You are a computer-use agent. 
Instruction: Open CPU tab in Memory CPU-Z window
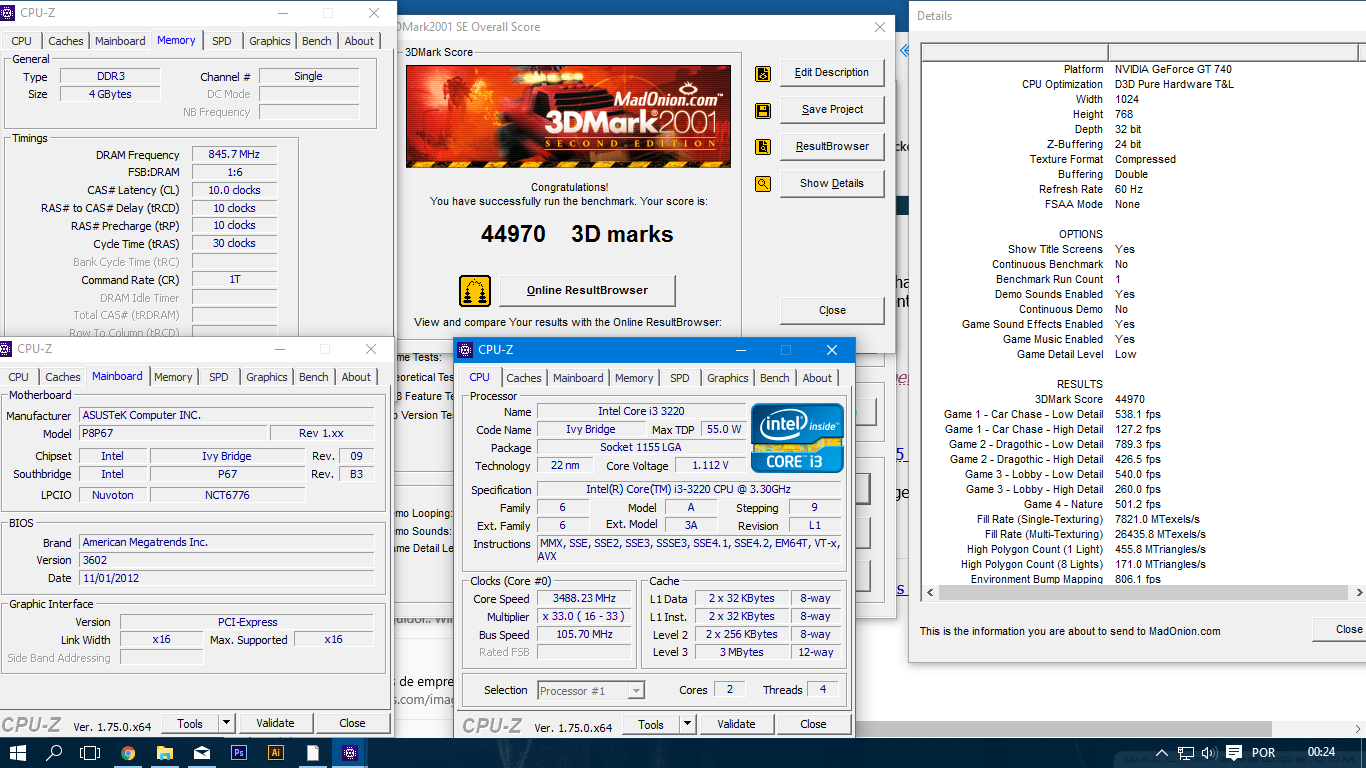(x=22, y=41)
